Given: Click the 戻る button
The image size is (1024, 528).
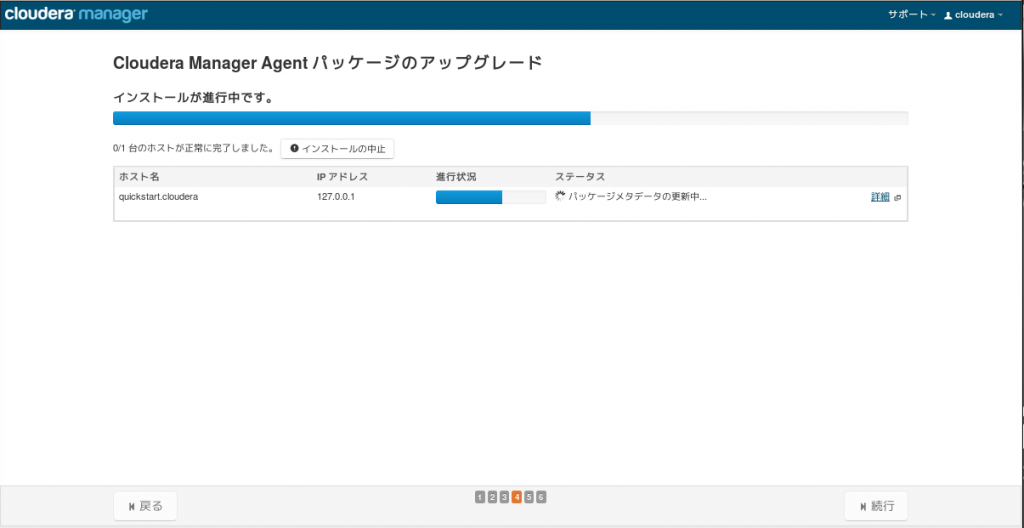Looking at the screenshot, I should pyautogui.click(x=145, y=506).
